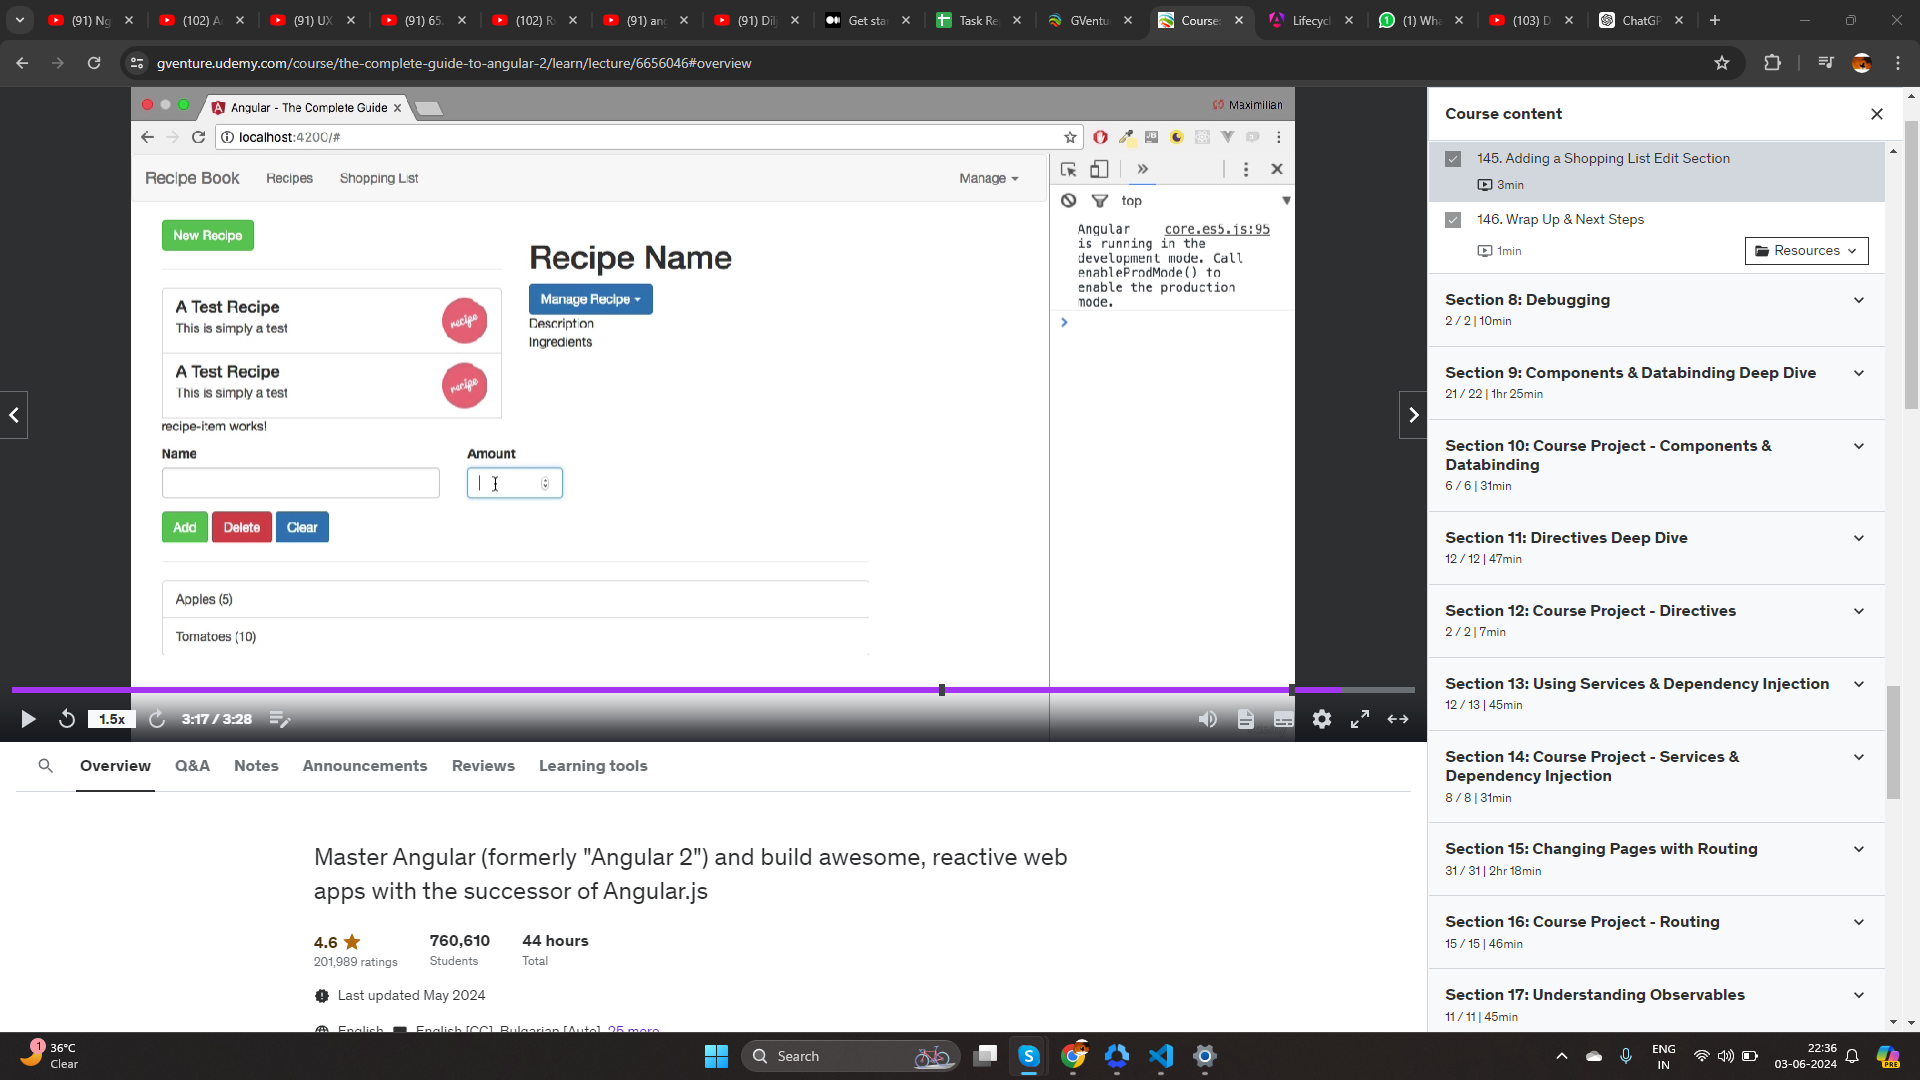
Task: Change the 1.5x playback speed
Action: tap(112, 719)
